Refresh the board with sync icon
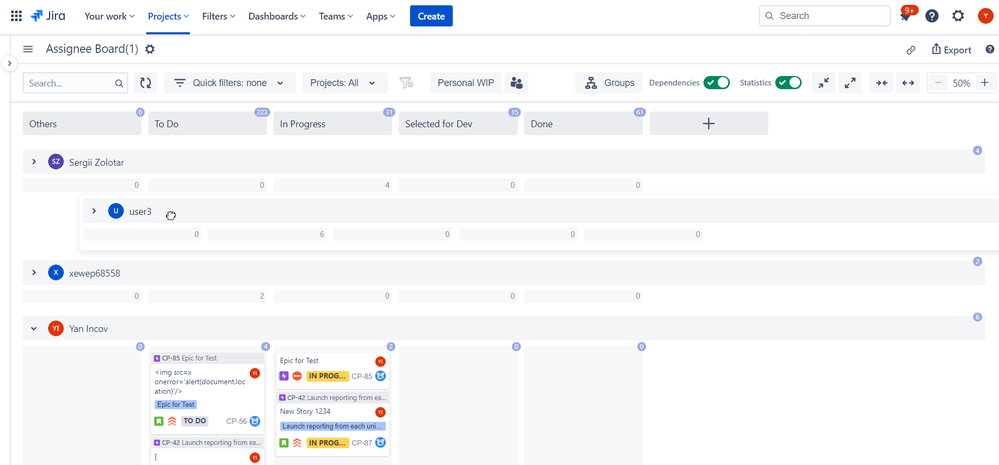The image size is (999, 465). [x=146, y=83]
